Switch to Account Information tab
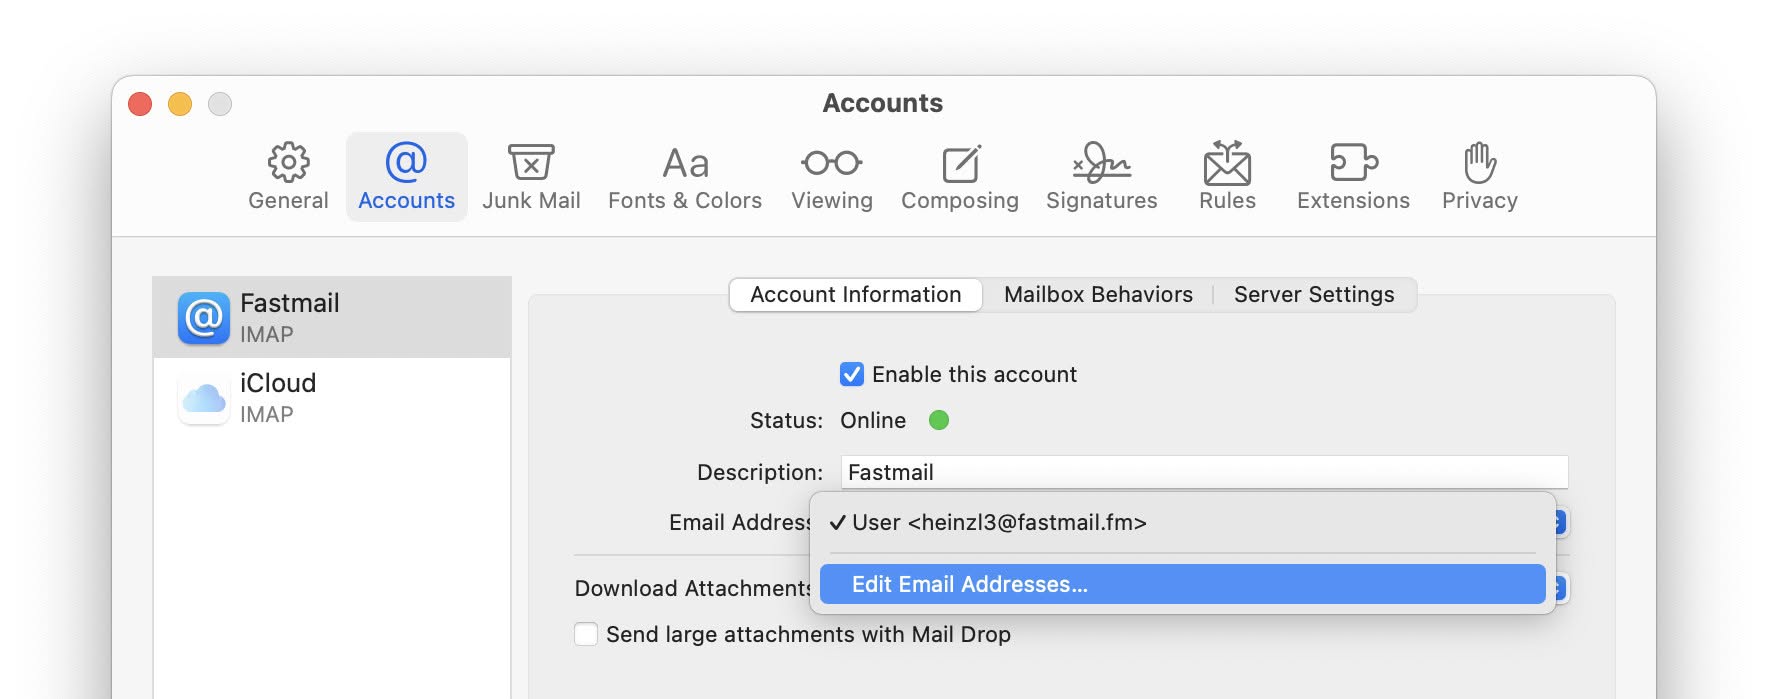Image resolution: width=1768 pixels, height=699 pixels. 856,295
